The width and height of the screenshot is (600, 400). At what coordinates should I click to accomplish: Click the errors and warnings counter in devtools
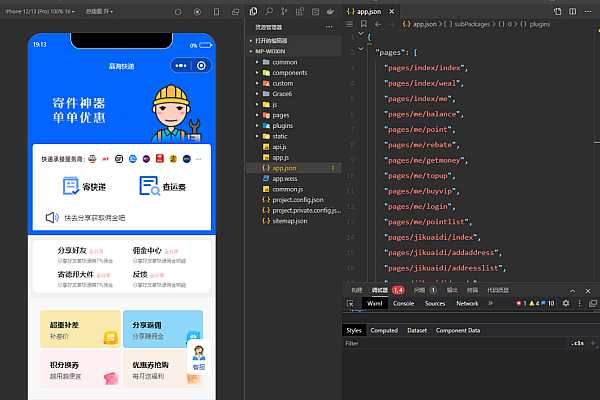click(535, 303)
